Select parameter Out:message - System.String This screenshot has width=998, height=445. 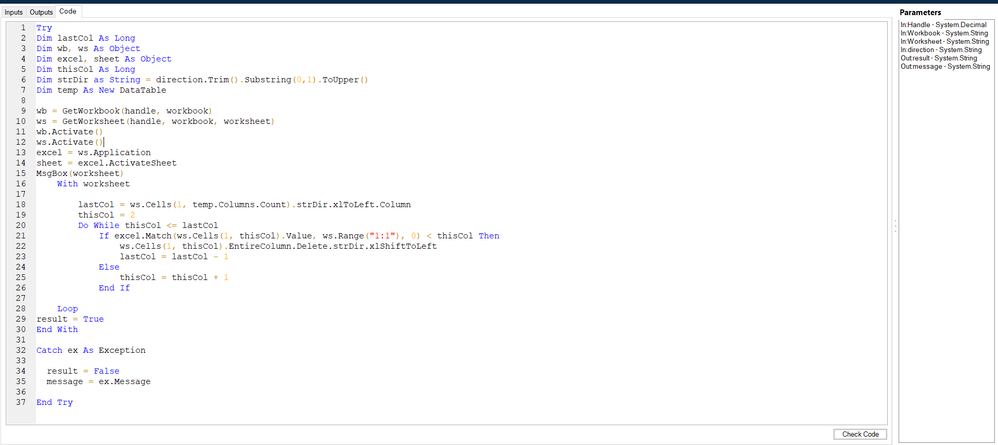[x=945, y=66]
